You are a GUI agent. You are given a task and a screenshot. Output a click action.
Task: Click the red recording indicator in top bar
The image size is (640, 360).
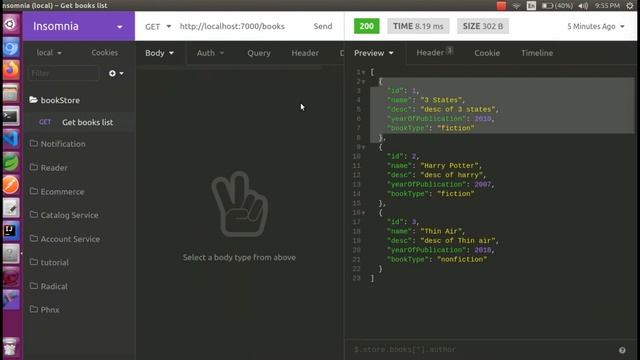[x=501, y=5]
